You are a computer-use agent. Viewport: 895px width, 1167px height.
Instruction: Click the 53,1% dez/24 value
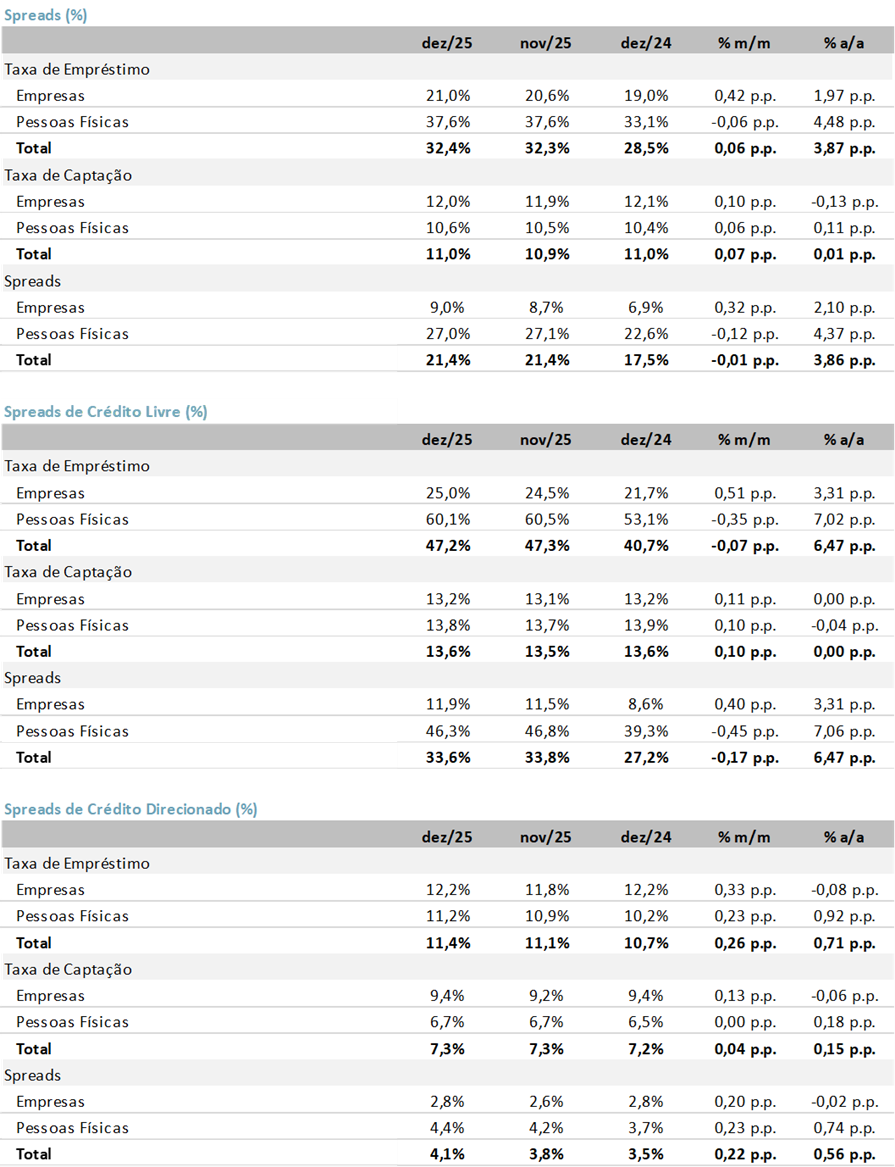(645, 519)
